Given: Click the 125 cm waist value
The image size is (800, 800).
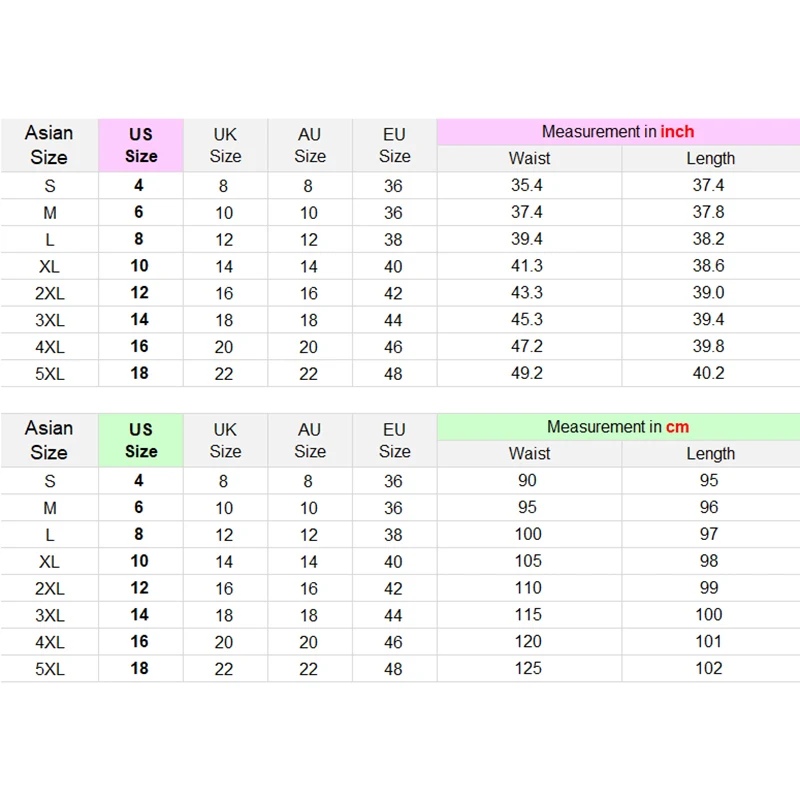Looking at the screenshot, I should point(528,668).
